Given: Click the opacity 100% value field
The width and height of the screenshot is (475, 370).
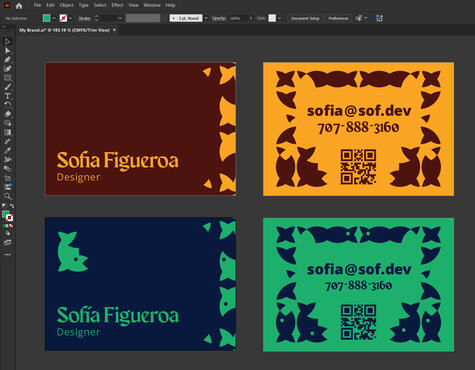Looking at the screenshot, I should click(238, 18).
